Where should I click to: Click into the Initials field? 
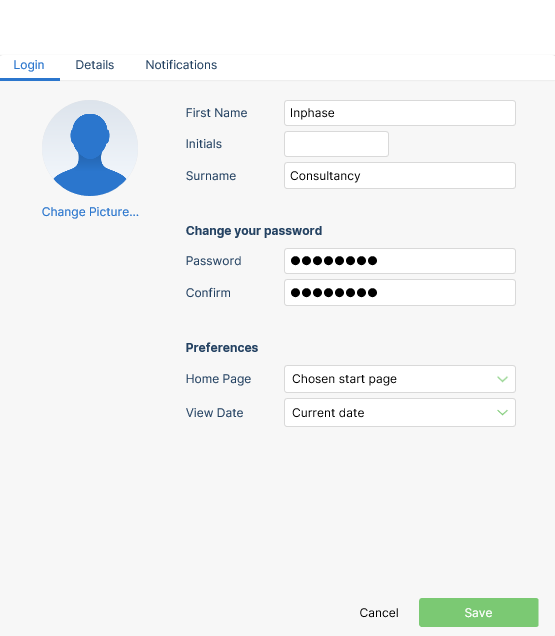(336, 144)
